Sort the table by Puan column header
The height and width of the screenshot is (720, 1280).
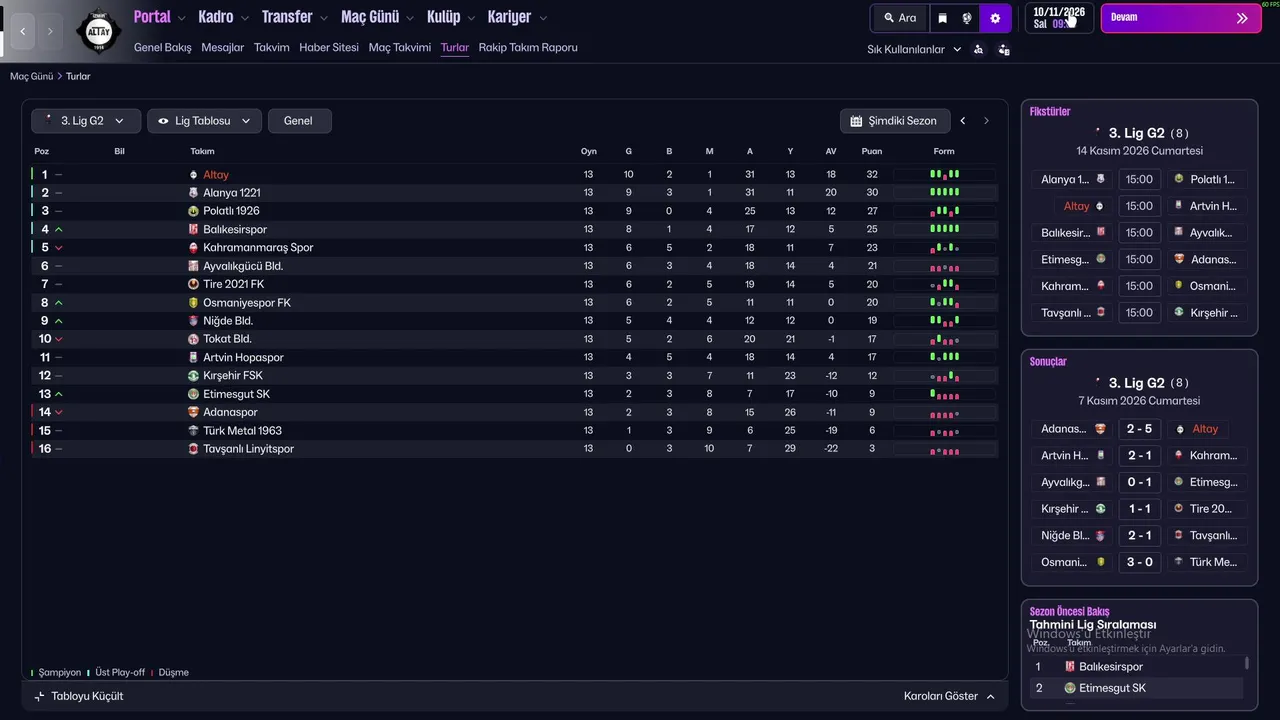(x=871, y=152)
